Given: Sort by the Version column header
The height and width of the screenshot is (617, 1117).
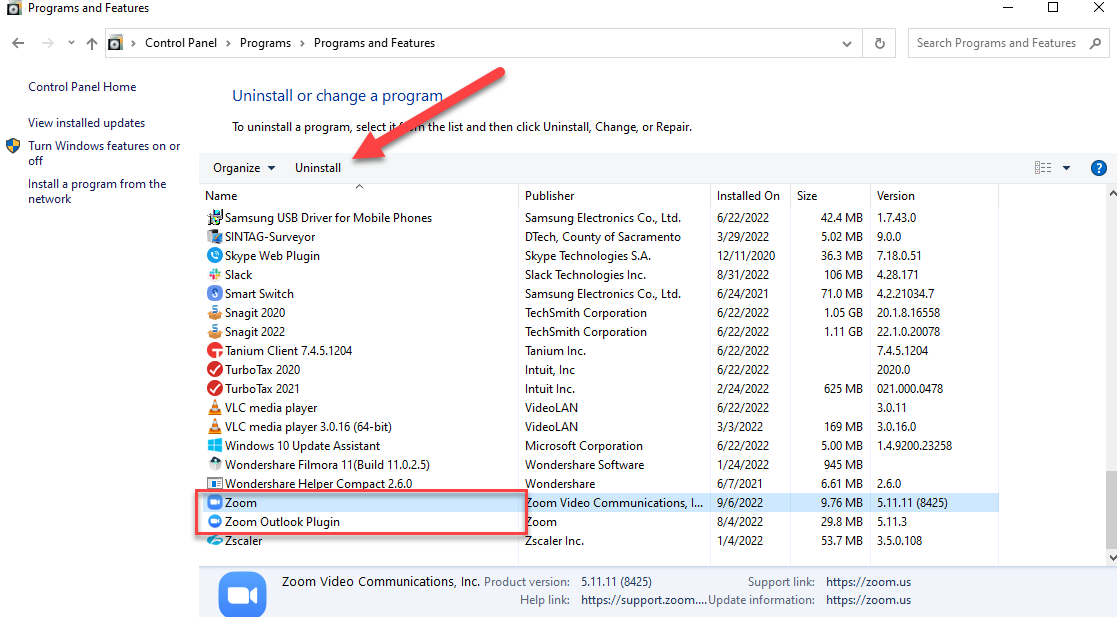Looking at the screenshot, I should pos(935,195).
